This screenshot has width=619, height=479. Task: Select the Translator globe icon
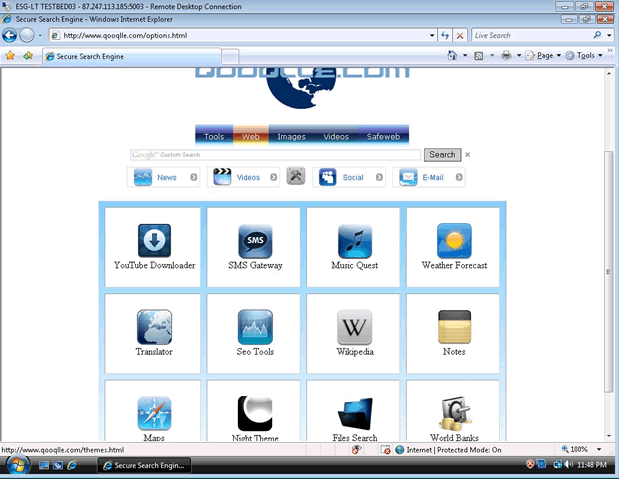click(x=154, y=327)
